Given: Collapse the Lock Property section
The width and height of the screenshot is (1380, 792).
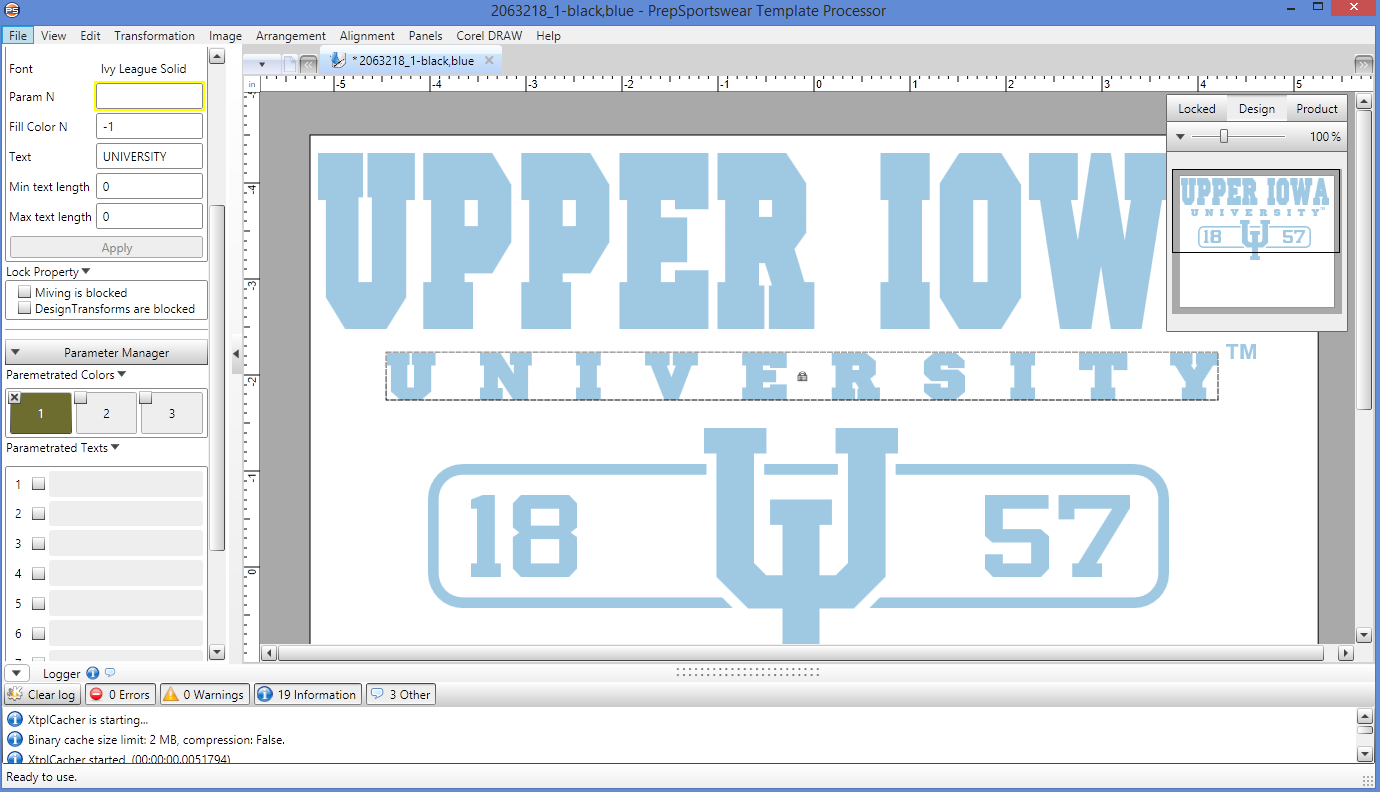Looking at the screenshot, I should tap(86, 271).
